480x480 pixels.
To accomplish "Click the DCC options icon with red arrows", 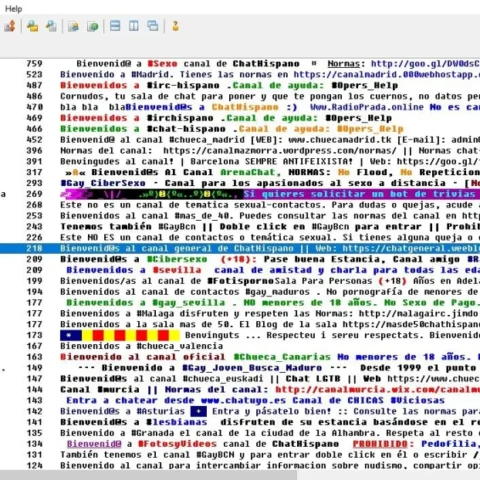I will coord(10,26).
